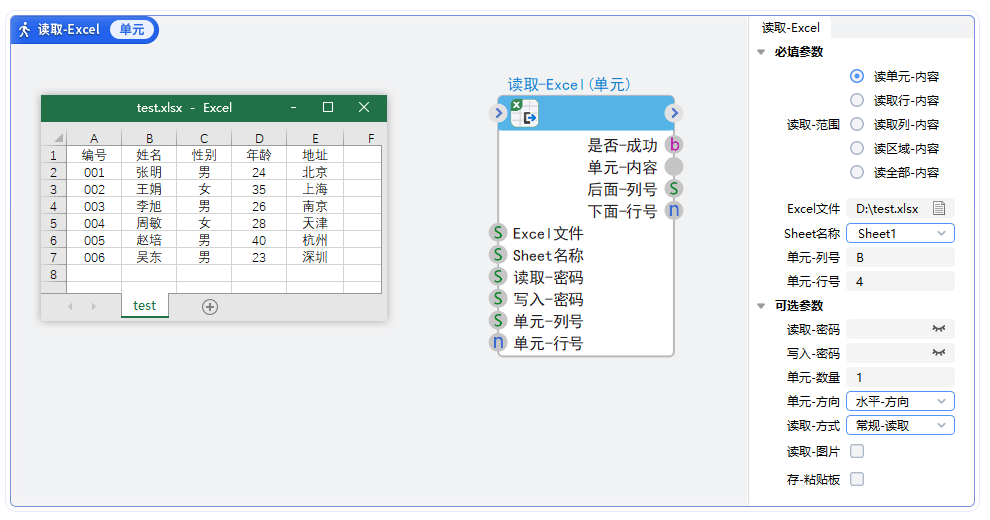Image resolution: width=990 pixels, height=520 pixels.
Task: Select the test sheet tab in Excel
Action: (144, 306)
